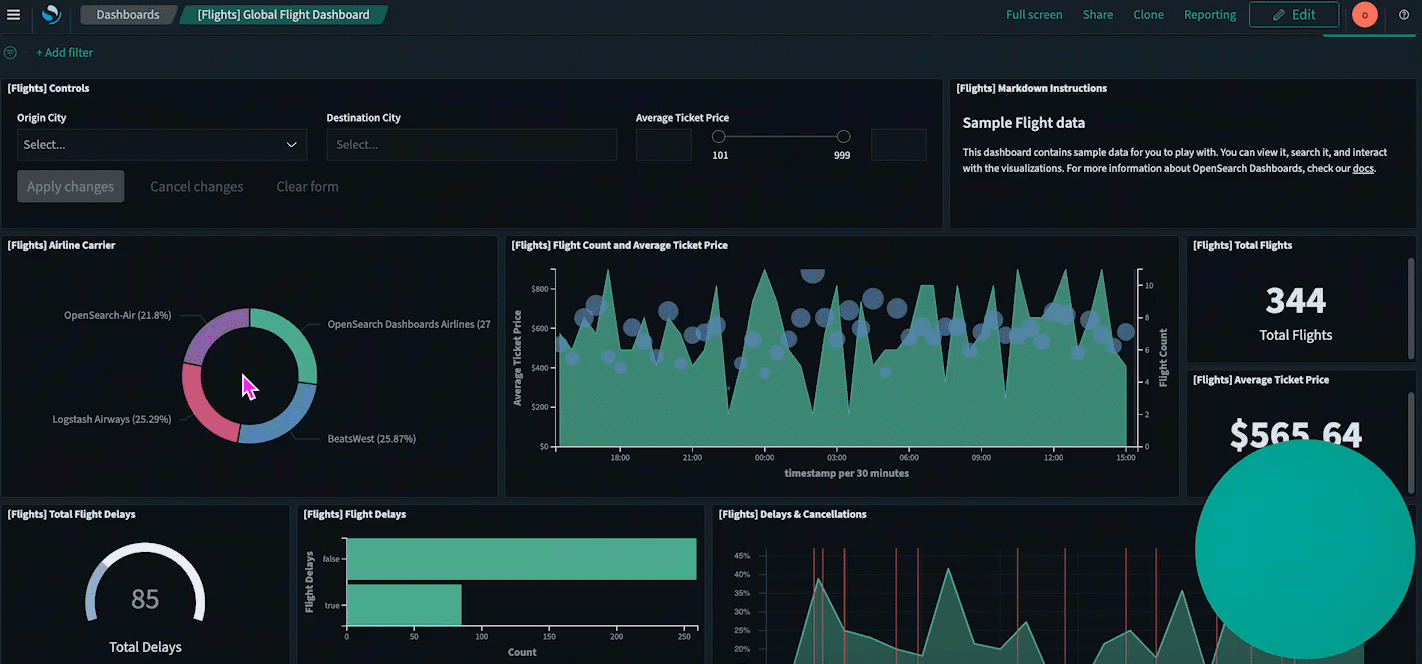
Task: Click the filter options icon beside Add filter
Action: pos(11,53)
